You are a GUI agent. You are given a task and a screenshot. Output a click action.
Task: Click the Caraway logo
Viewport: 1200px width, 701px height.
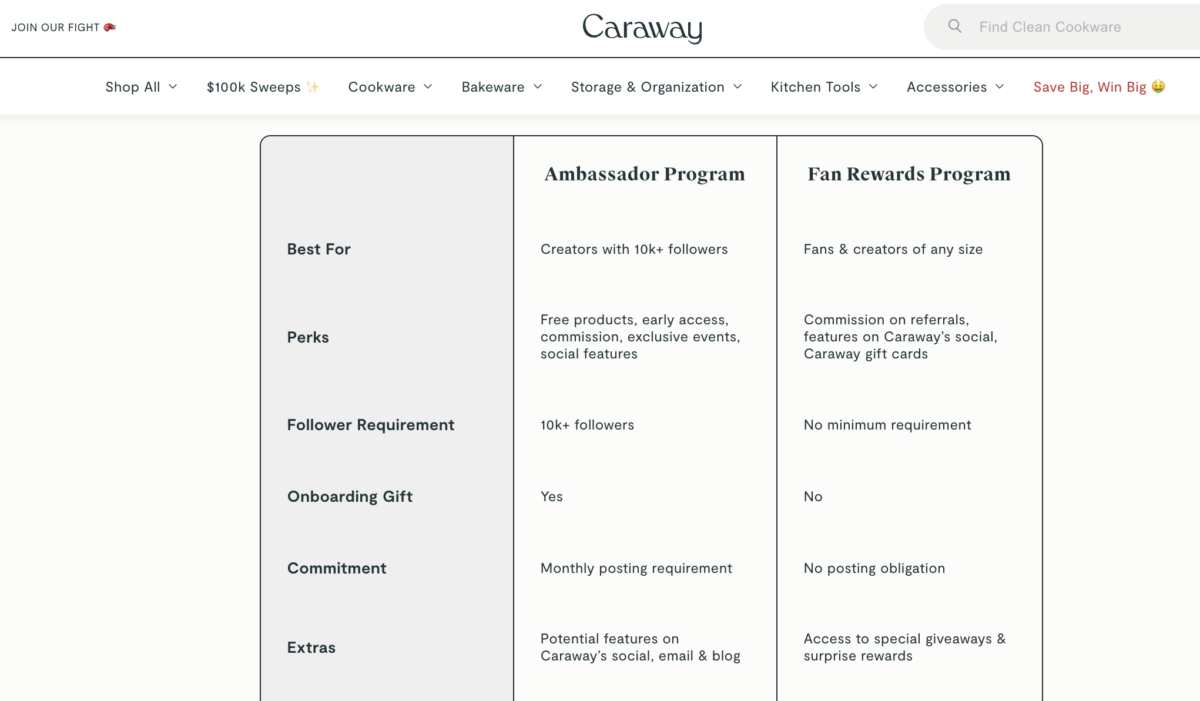[x=642, y=28]
